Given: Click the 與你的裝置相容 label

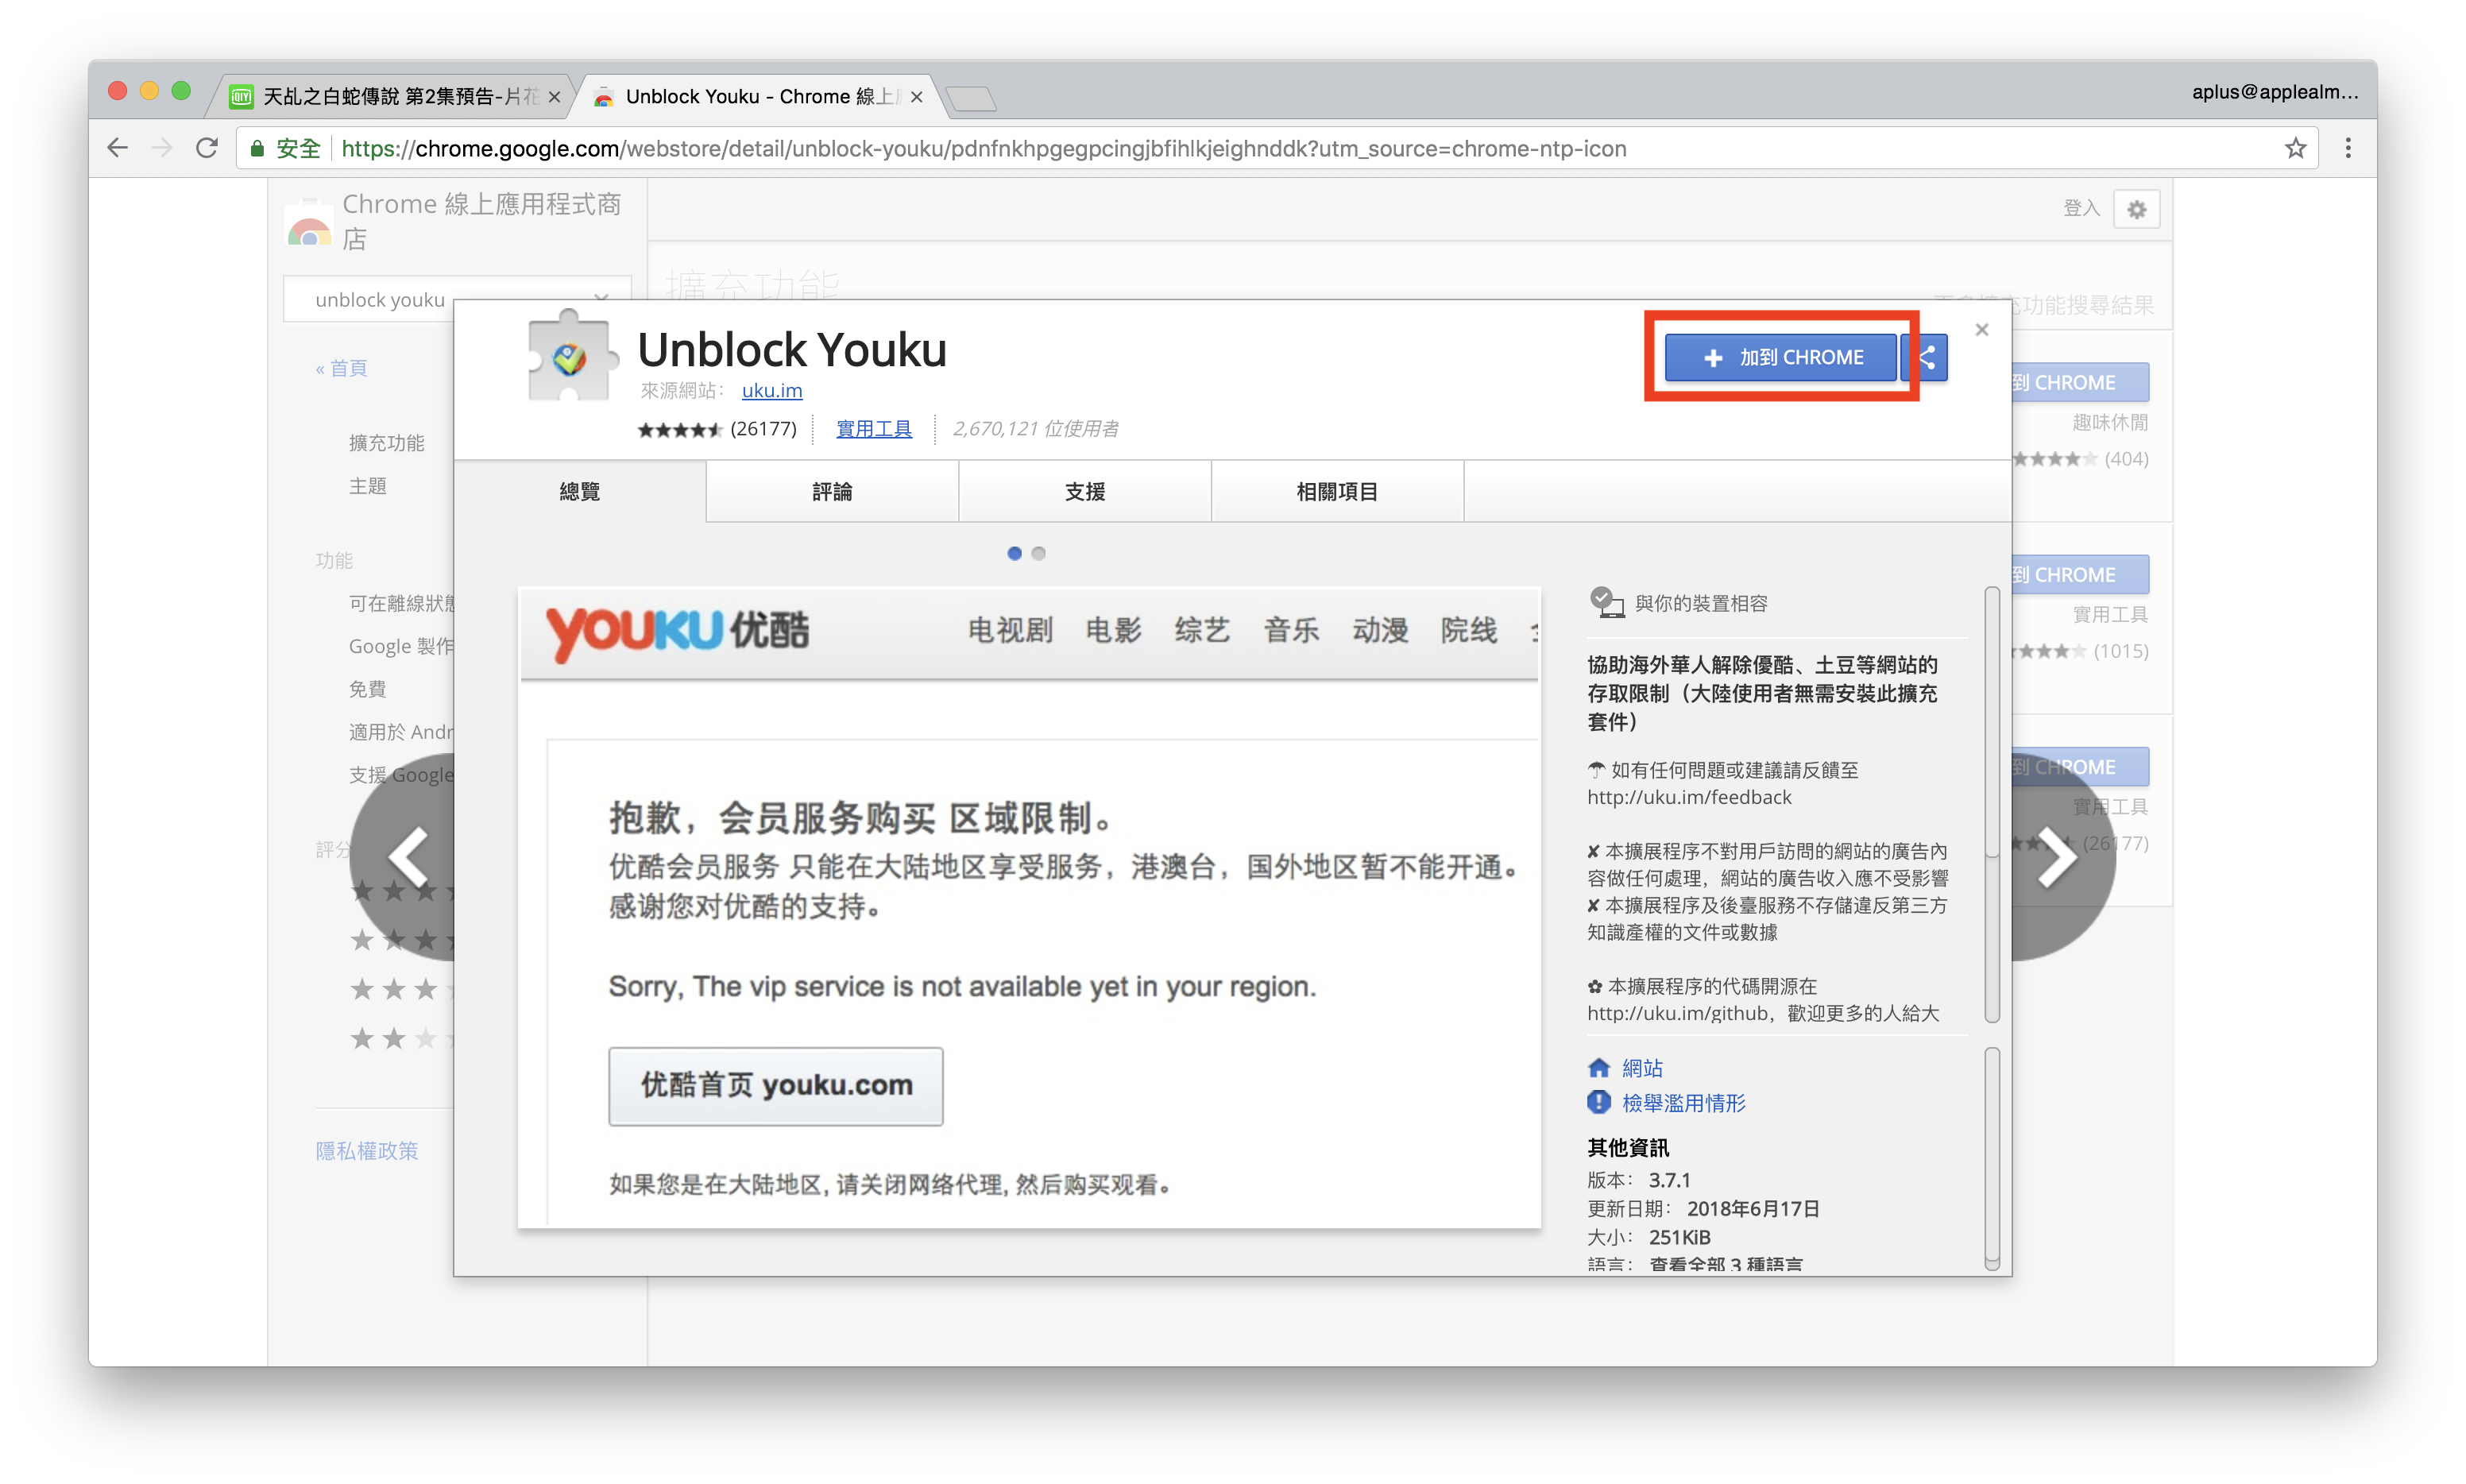Looking at the screenshot, I should (x=1701, y=603).
